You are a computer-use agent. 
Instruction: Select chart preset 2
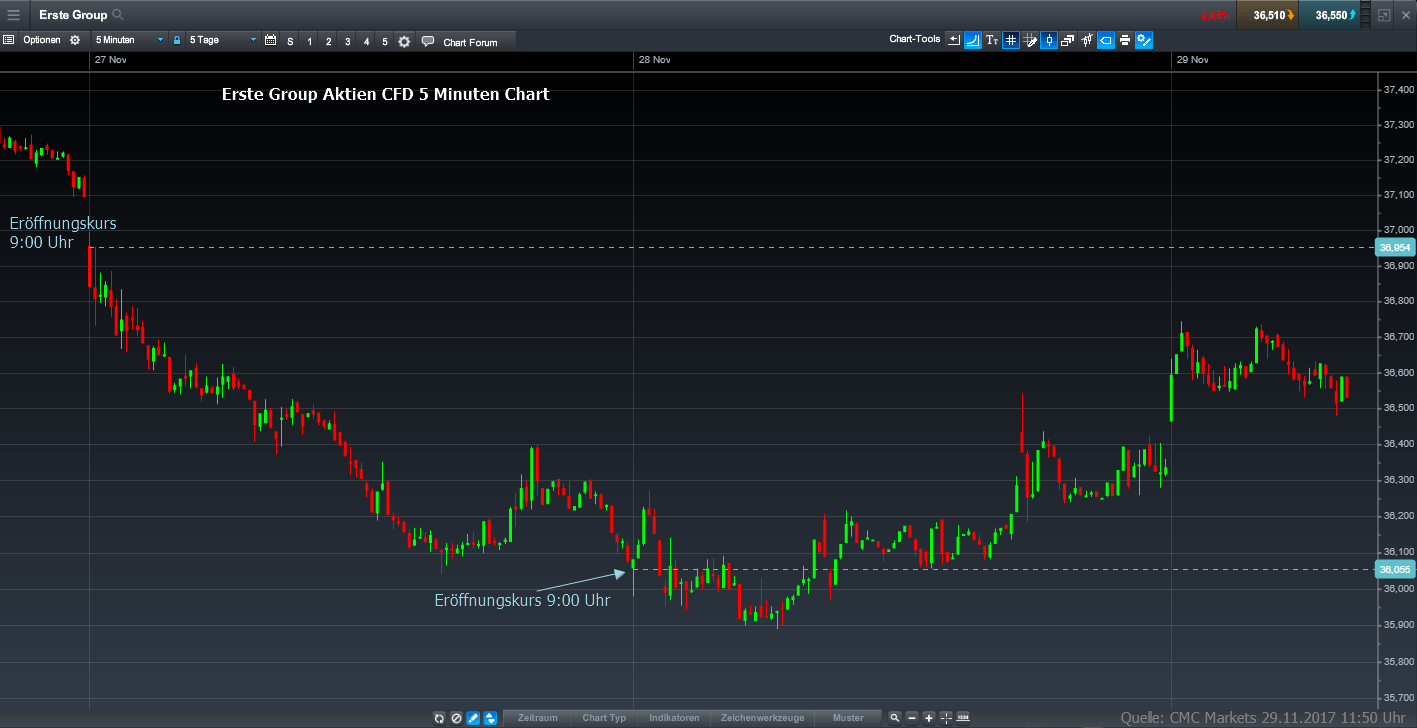coord(328,41)
